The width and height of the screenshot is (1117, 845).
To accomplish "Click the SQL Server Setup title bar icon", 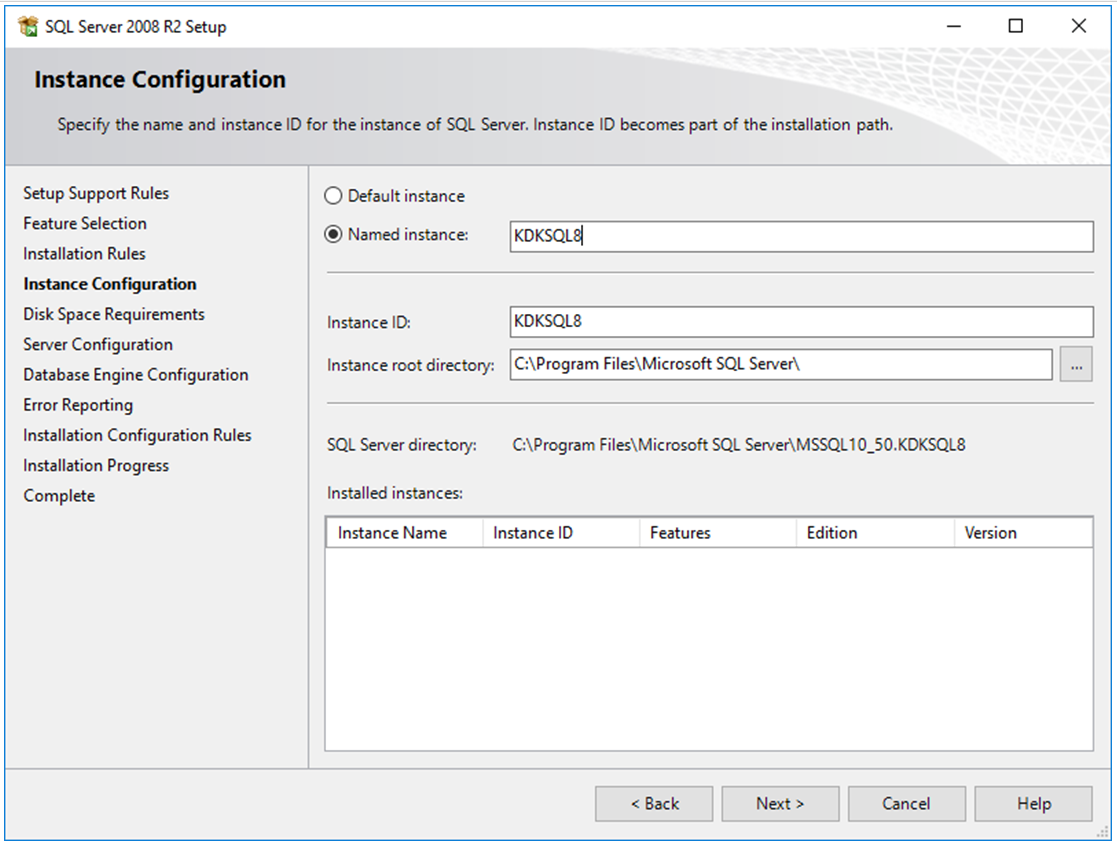I will click(x=28, y=26).
